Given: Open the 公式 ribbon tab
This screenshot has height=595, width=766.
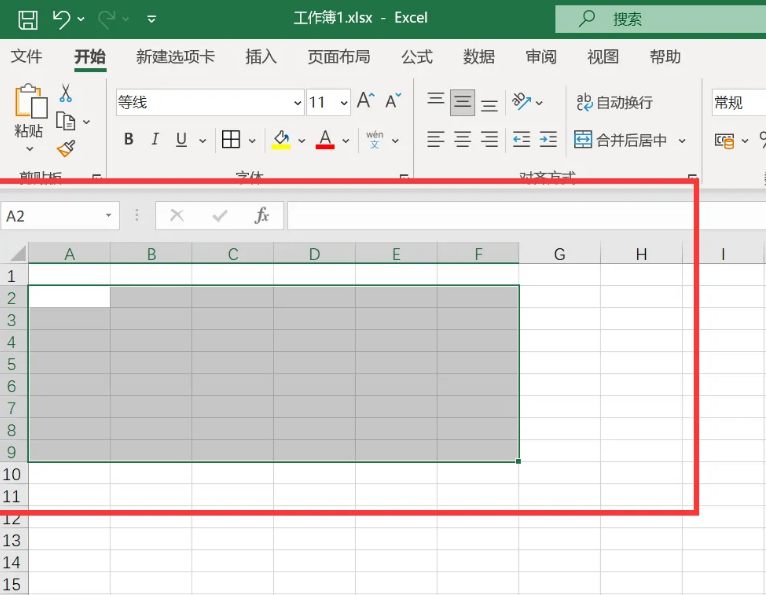Looking at the screenshot, I should pyautogui.click(x=417, y=57).
